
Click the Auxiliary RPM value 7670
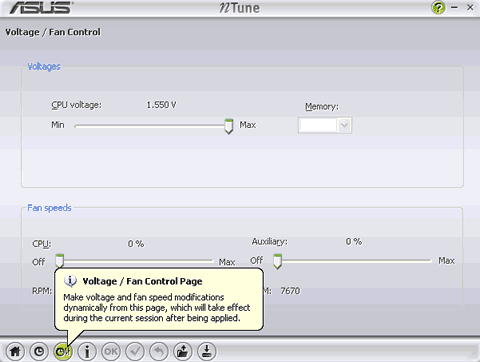point(290,291)
